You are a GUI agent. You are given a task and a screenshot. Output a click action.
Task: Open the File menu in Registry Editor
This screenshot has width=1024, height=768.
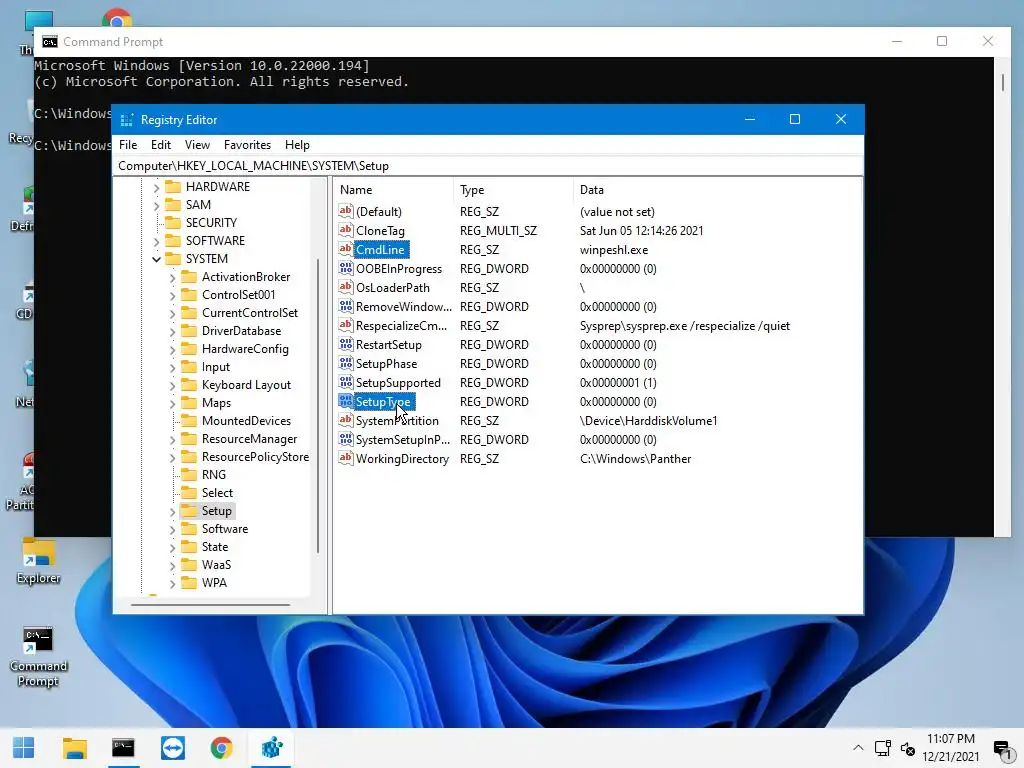tap(128, 145)
